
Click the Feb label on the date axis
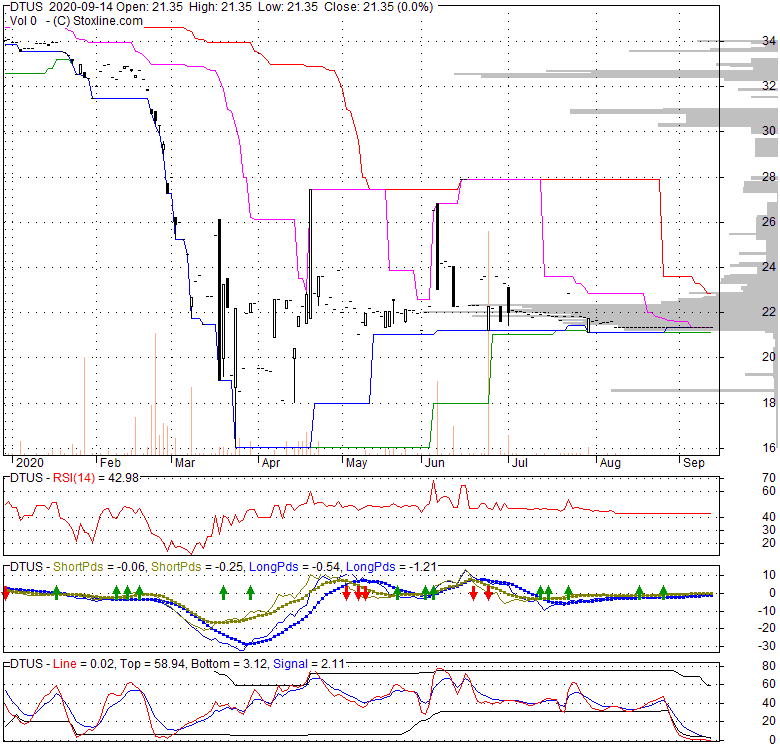110,463
